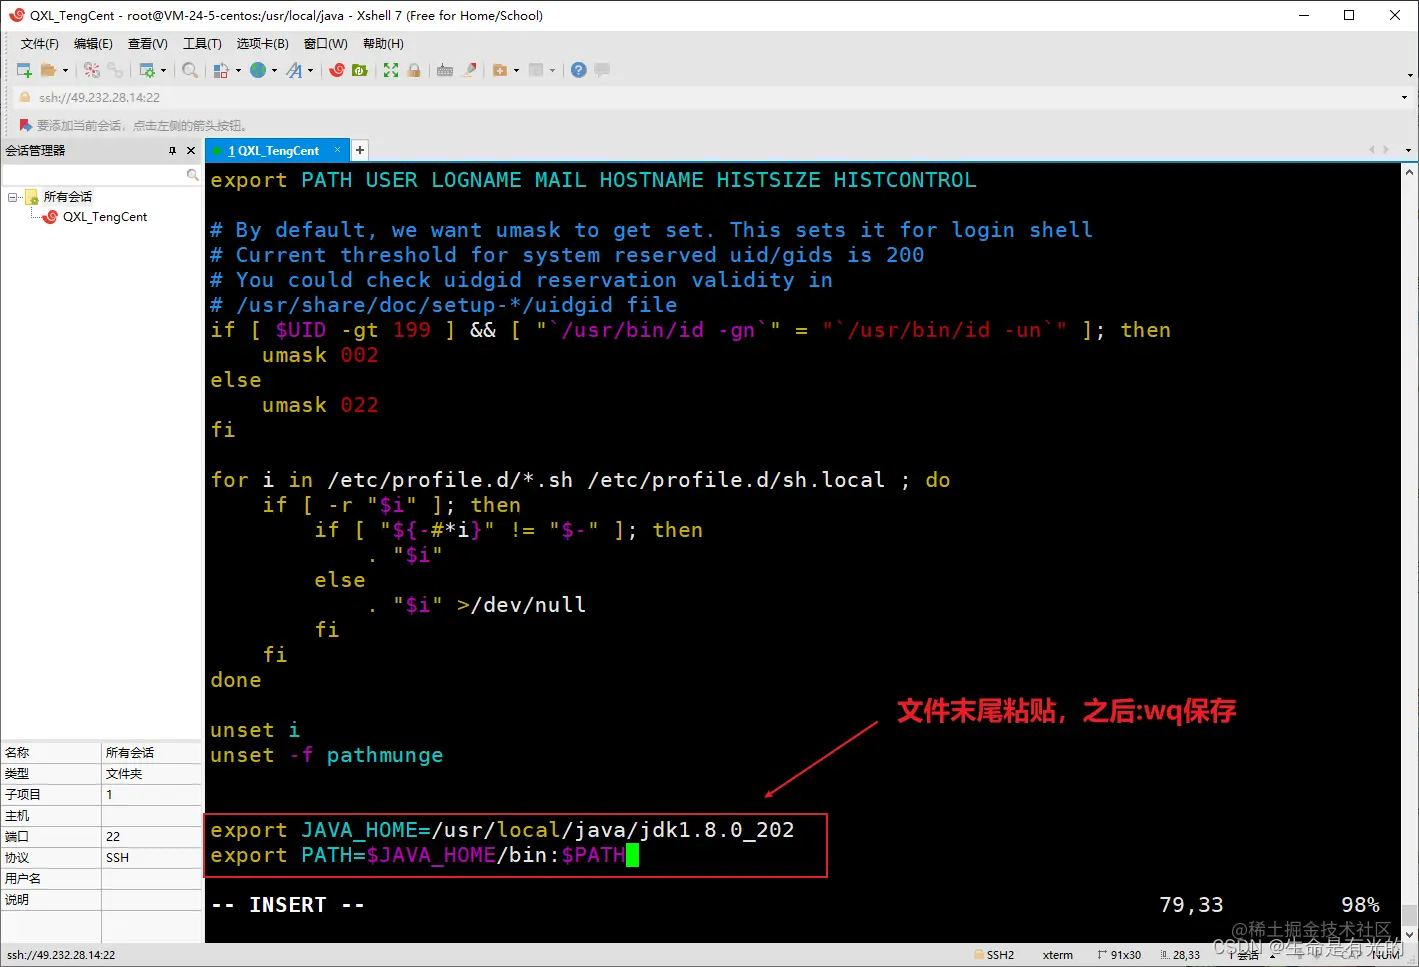1419x967 pixels.
Task: Click the Disconnect session icon
Action: (92, 70)
